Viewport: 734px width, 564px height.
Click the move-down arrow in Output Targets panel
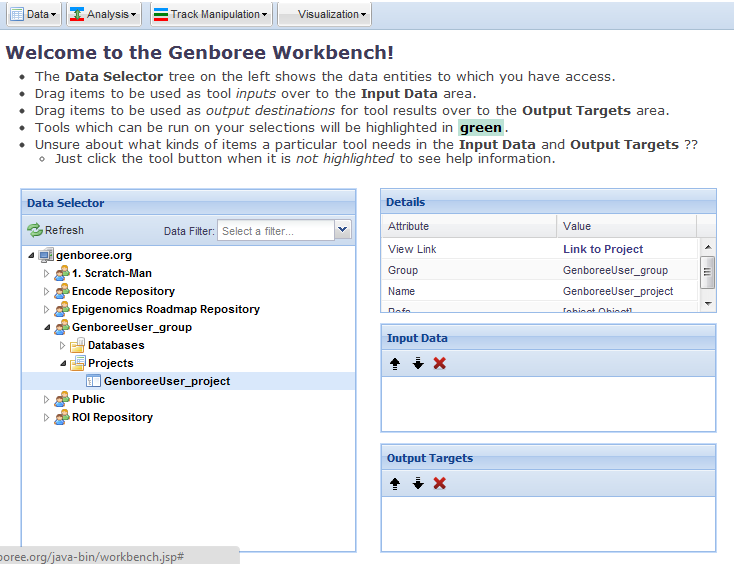tap(418, 483)
